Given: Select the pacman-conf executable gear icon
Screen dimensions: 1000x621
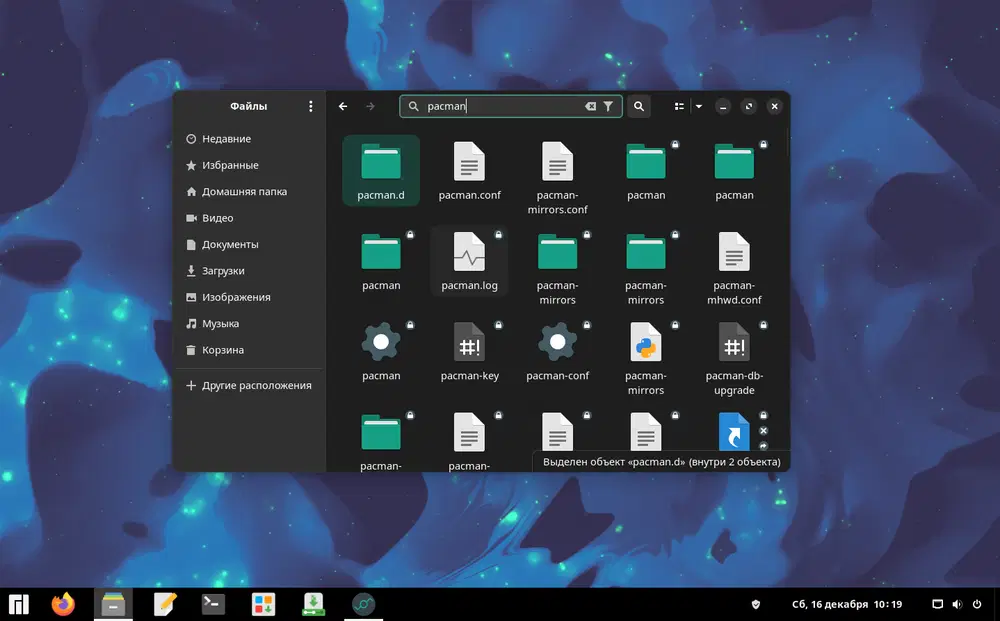Looking at the screenshot, I should [558, 342].
